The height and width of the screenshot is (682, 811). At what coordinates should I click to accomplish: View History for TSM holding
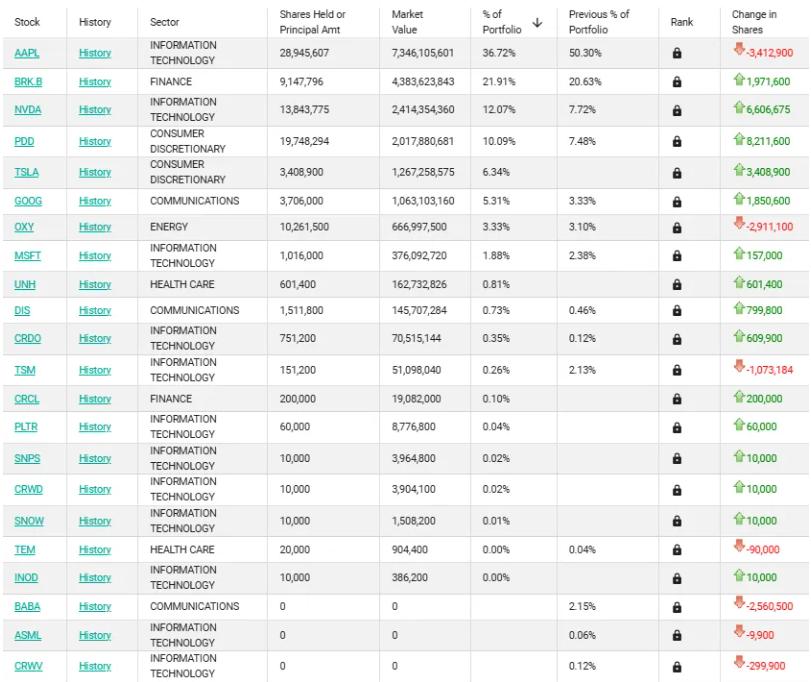point(95,370)
